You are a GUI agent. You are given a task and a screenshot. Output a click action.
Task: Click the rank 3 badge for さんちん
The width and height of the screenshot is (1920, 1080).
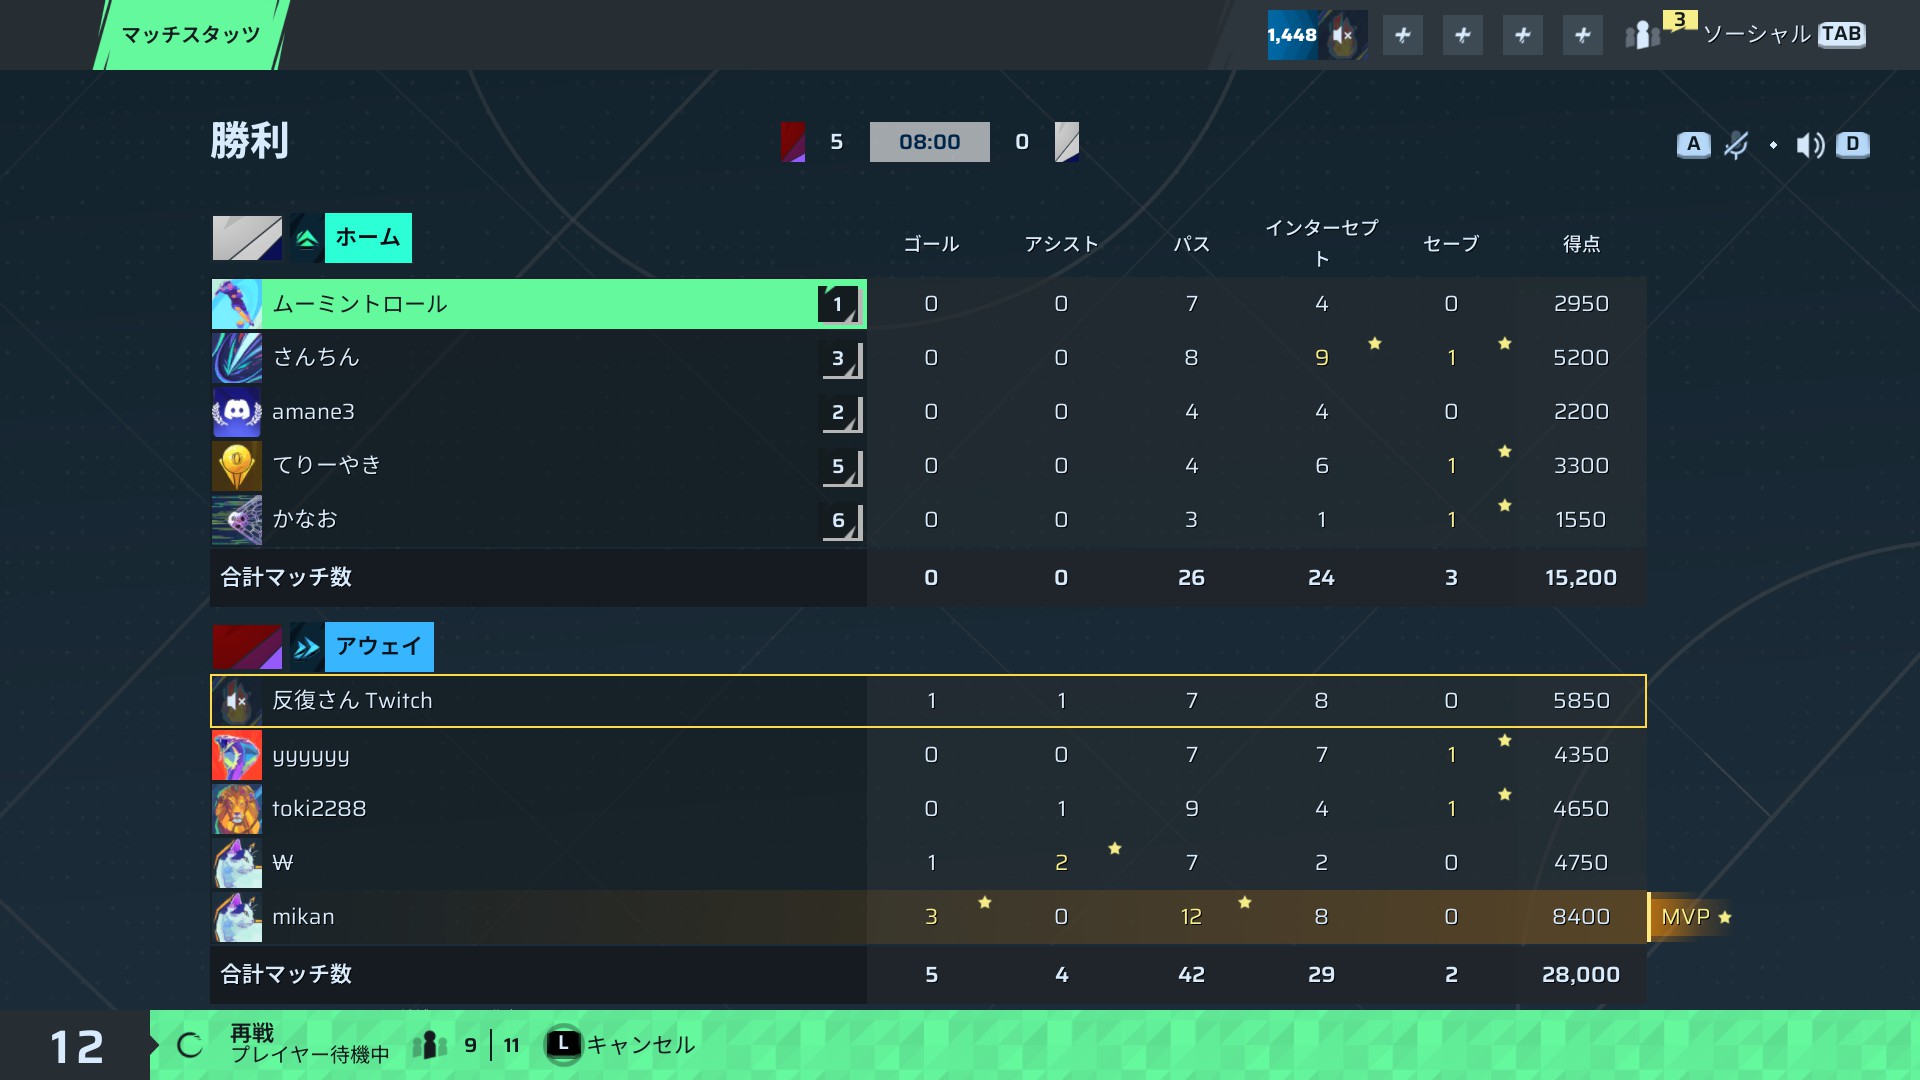point(841,359)
